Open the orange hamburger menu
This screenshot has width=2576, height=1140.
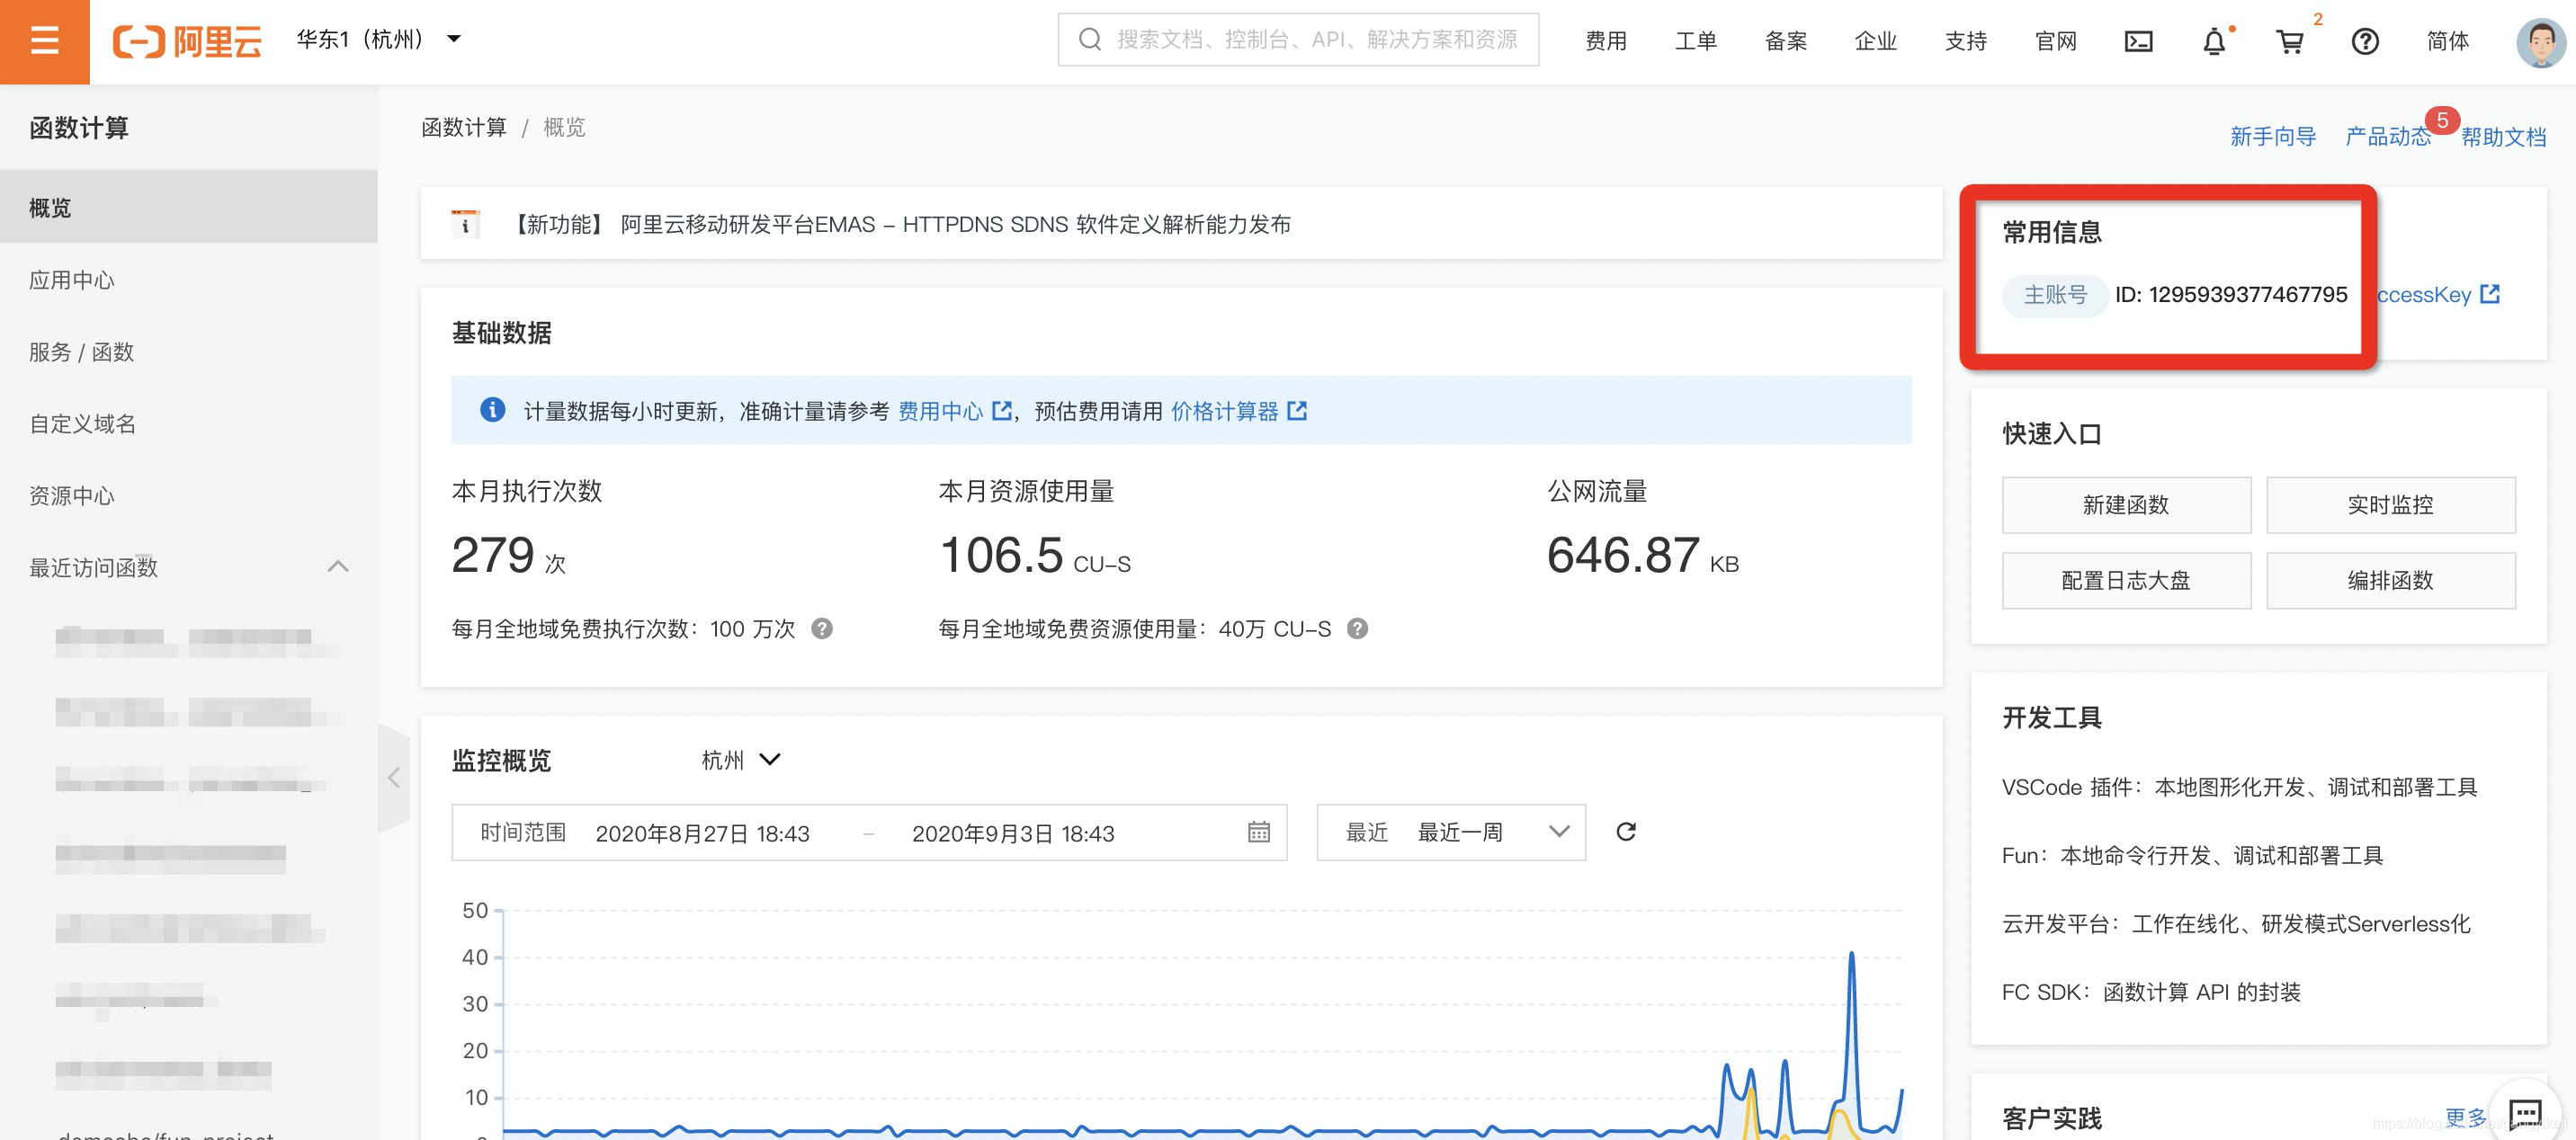pos(44,41)
